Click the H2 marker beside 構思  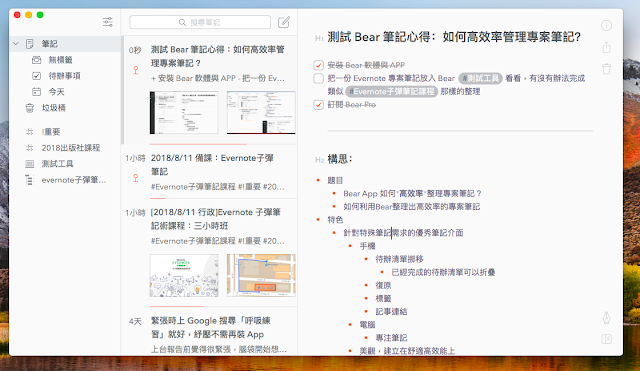pyautogui.click(x=319, y=160)
